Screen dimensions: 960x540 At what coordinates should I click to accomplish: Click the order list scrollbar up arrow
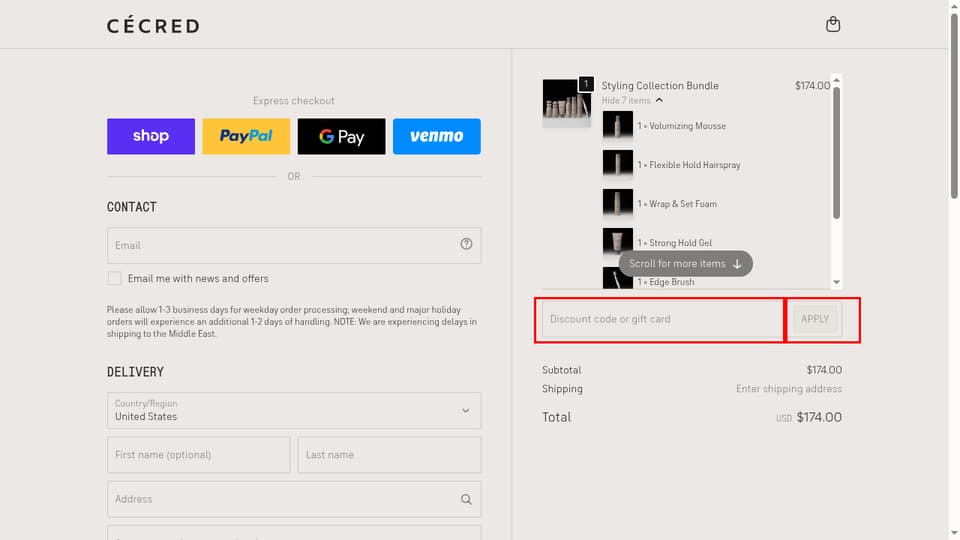[836, 80]
